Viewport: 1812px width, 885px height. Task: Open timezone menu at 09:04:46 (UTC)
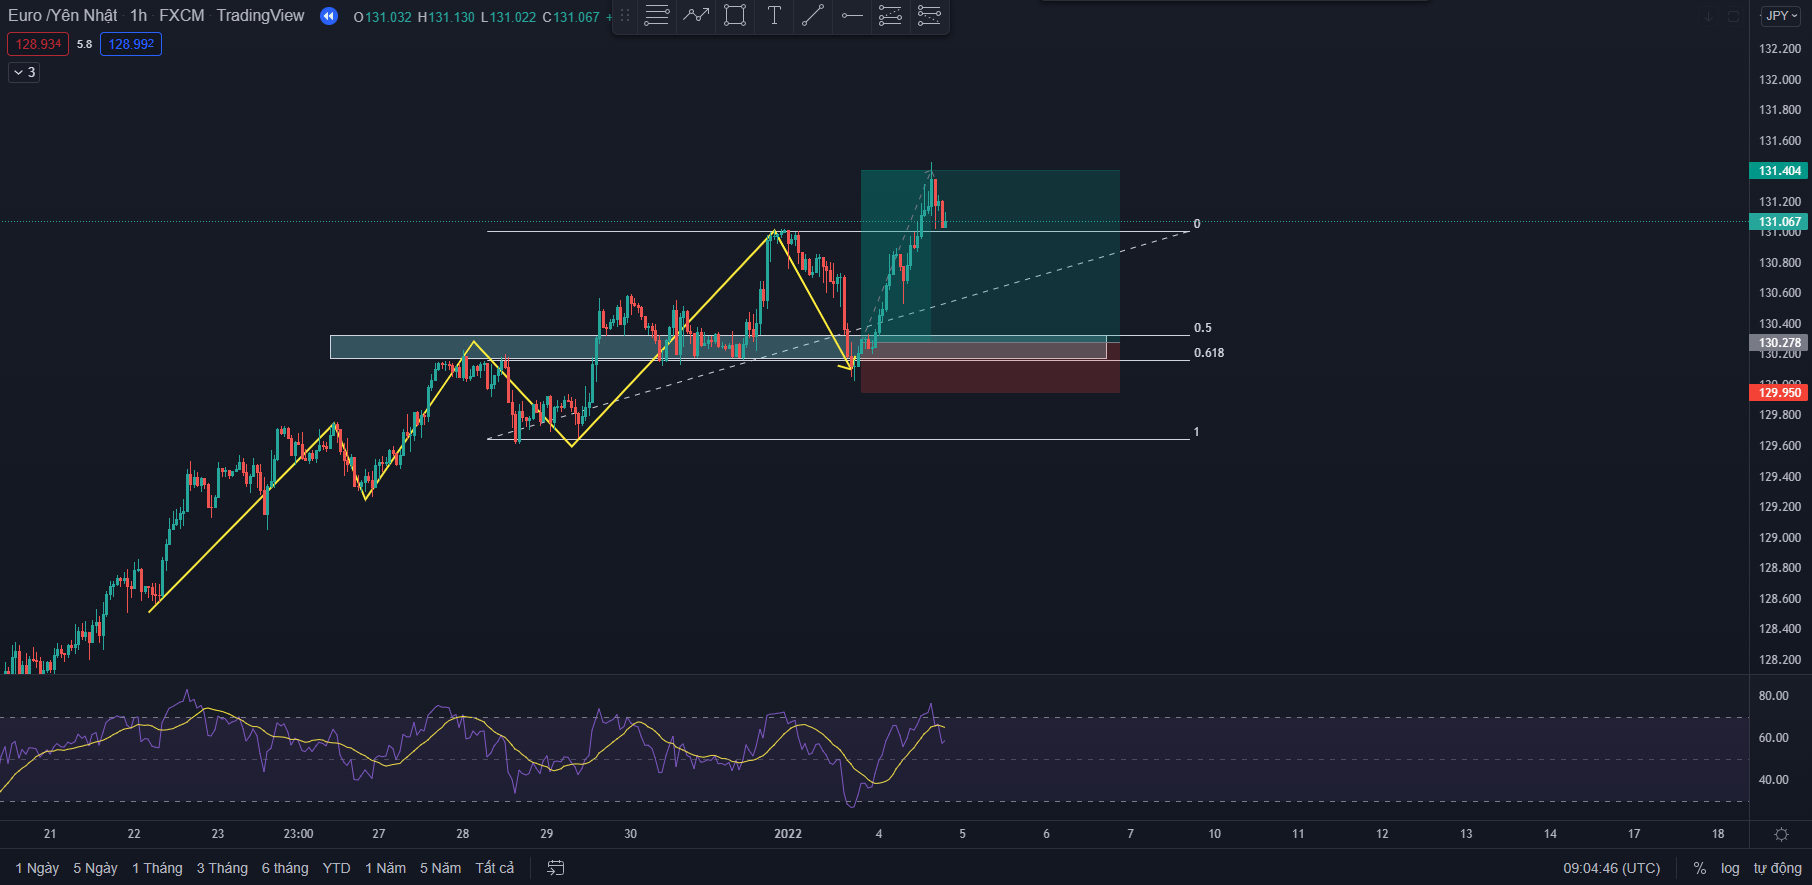pyautogui.click(x=1611, y=868)
